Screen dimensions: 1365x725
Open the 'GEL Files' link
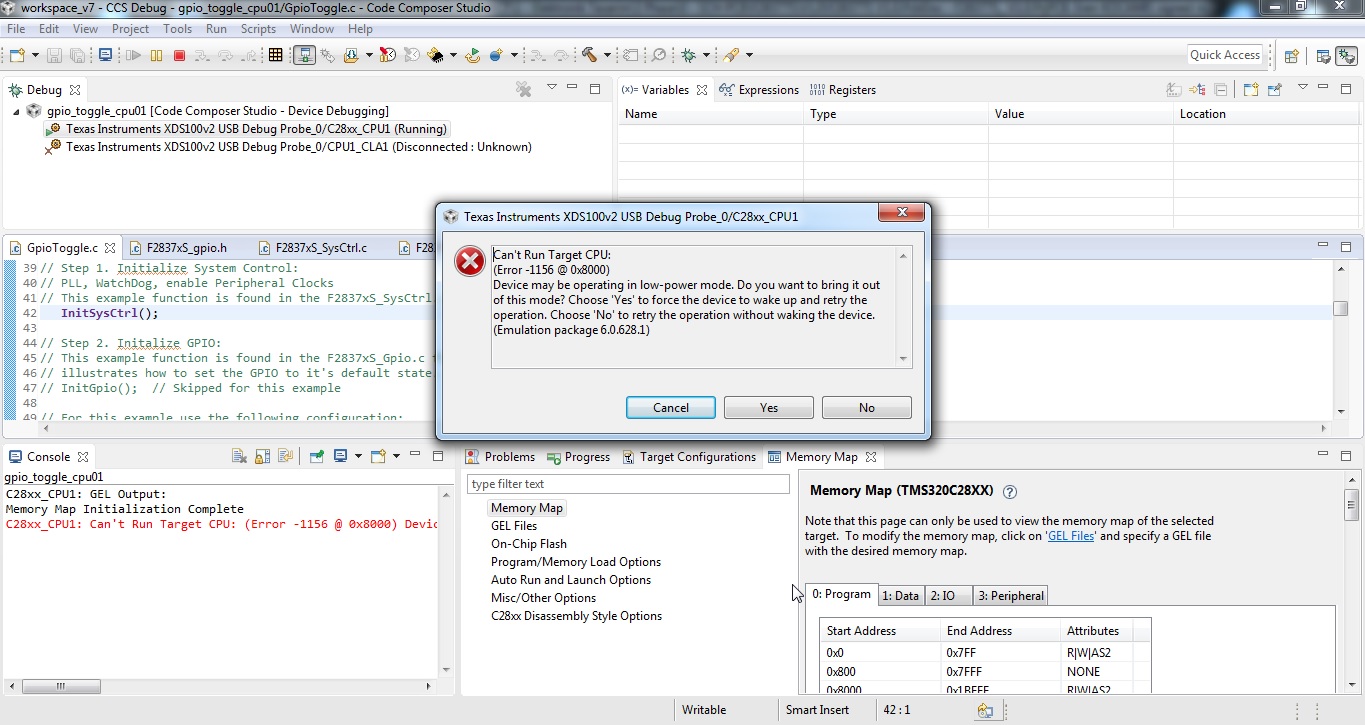[1072, 536]
